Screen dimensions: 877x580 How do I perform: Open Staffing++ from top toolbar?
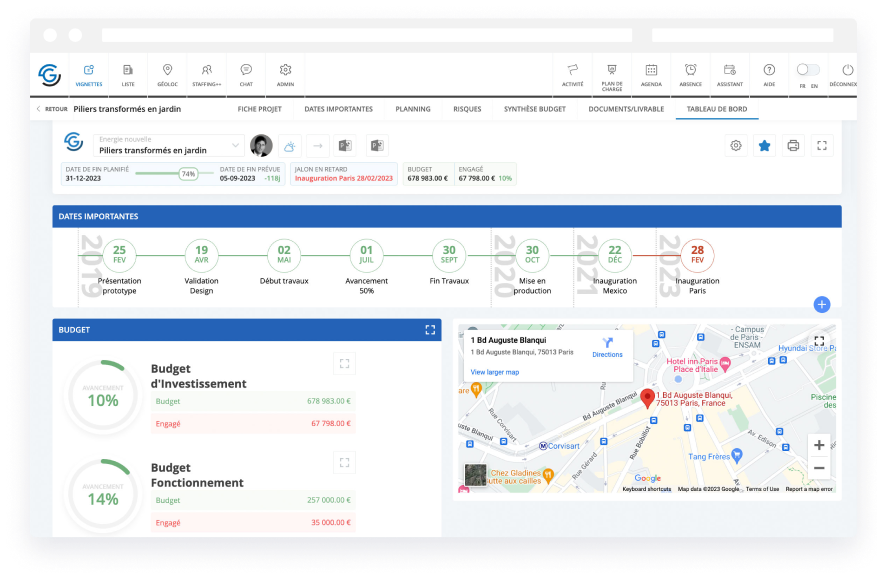pyautogui.click(x=206, y=74)
